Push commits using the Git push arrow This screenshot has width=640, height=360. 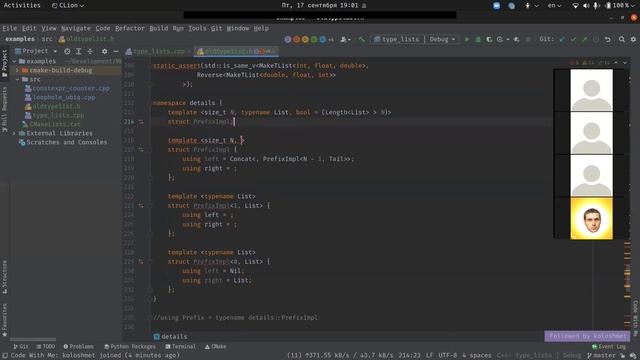point(584,40)
